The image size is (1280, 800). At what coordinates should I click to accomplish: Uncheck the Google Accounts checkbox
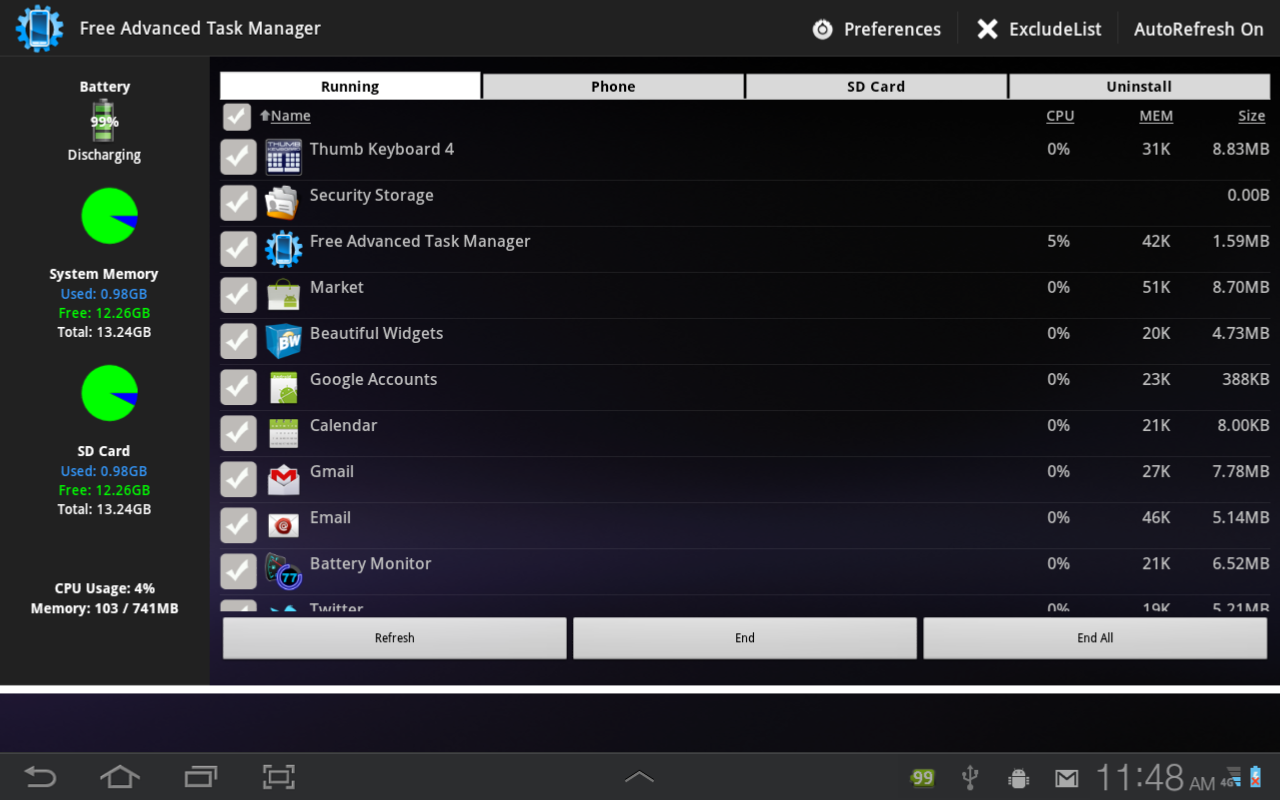[238, 387]
